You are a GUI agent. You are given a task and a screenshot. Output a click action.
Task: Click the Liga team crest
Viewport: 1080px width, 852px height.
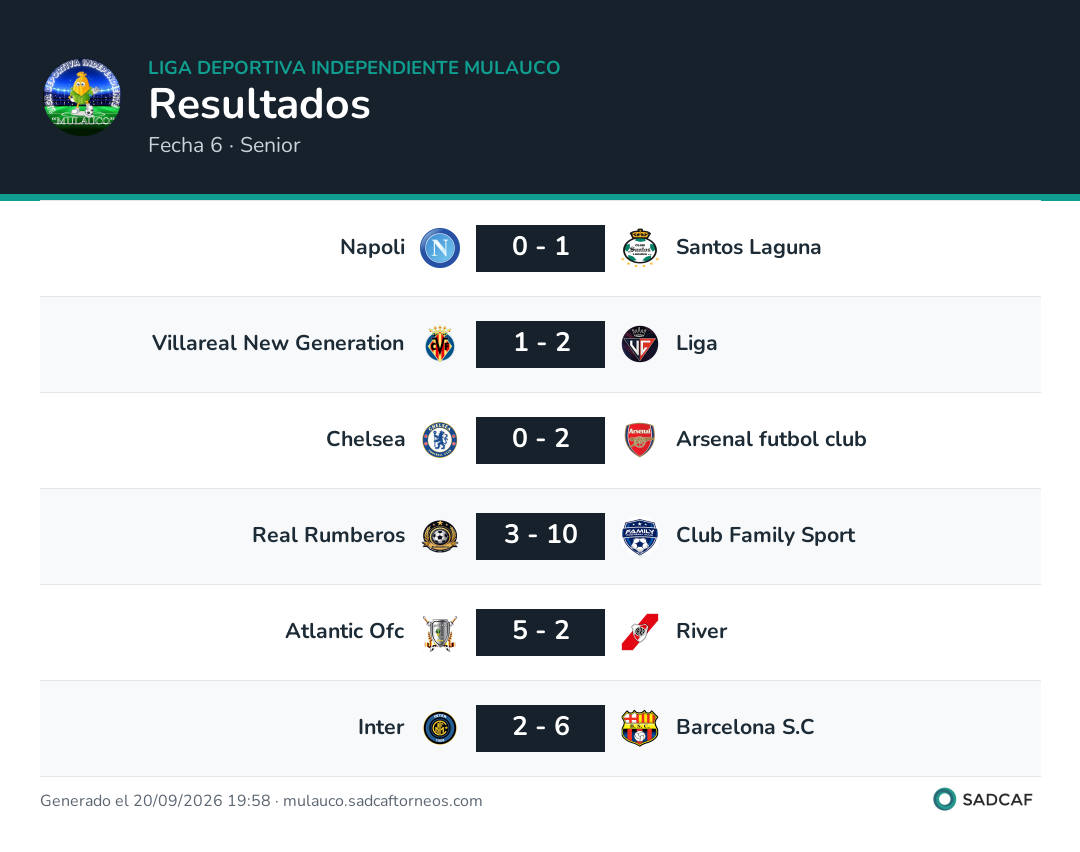(x=640, y=344)
